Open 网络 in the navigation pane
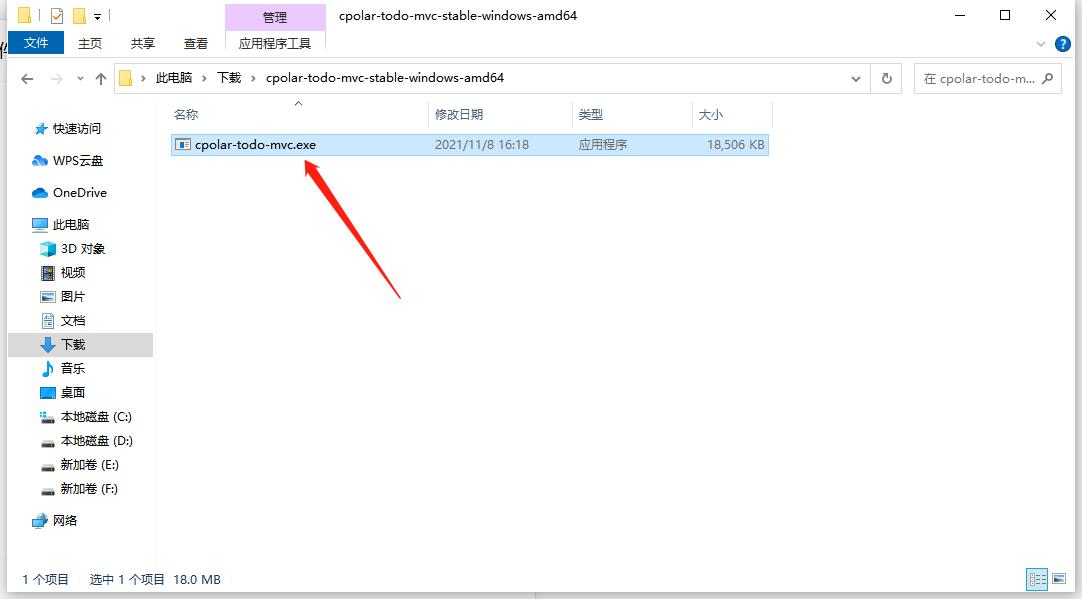1082x599 pixels. [65, 520]
